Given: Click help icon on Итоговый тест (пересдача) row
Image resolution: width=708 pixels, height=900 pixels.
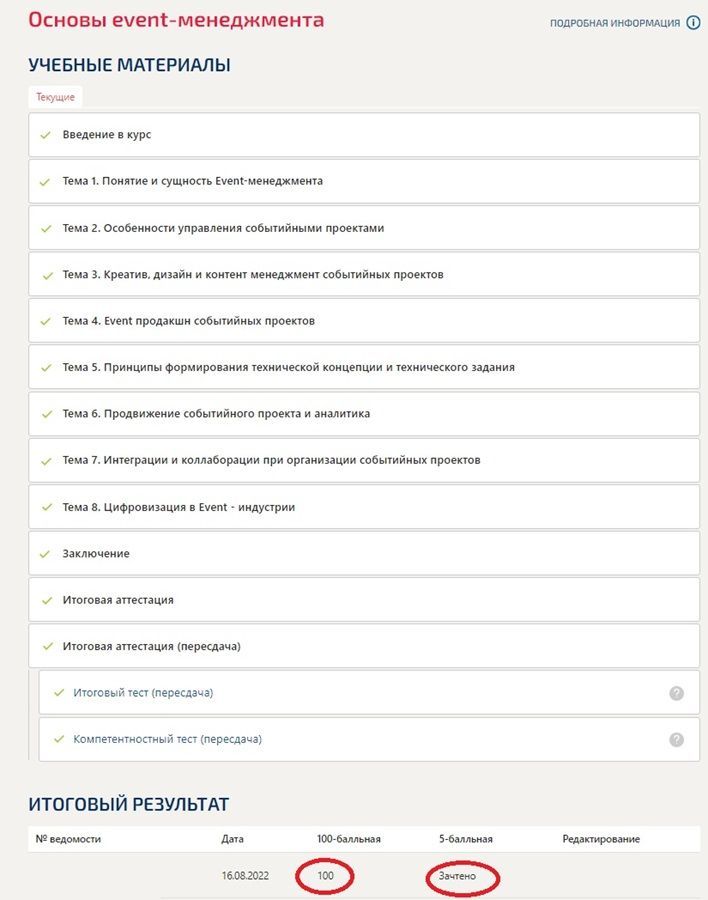Looking at the screenshot, I should tap(676, 693).
